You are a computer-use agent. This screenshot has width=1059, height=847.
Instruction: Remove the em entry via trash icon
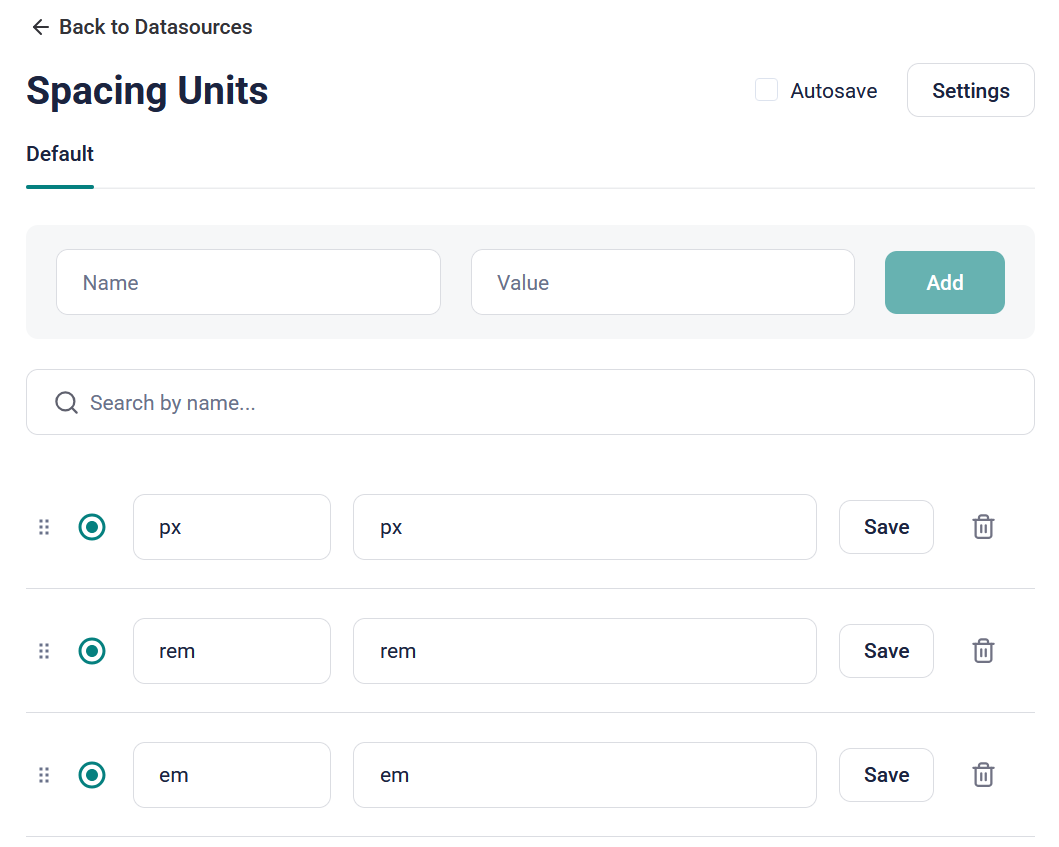983,775
